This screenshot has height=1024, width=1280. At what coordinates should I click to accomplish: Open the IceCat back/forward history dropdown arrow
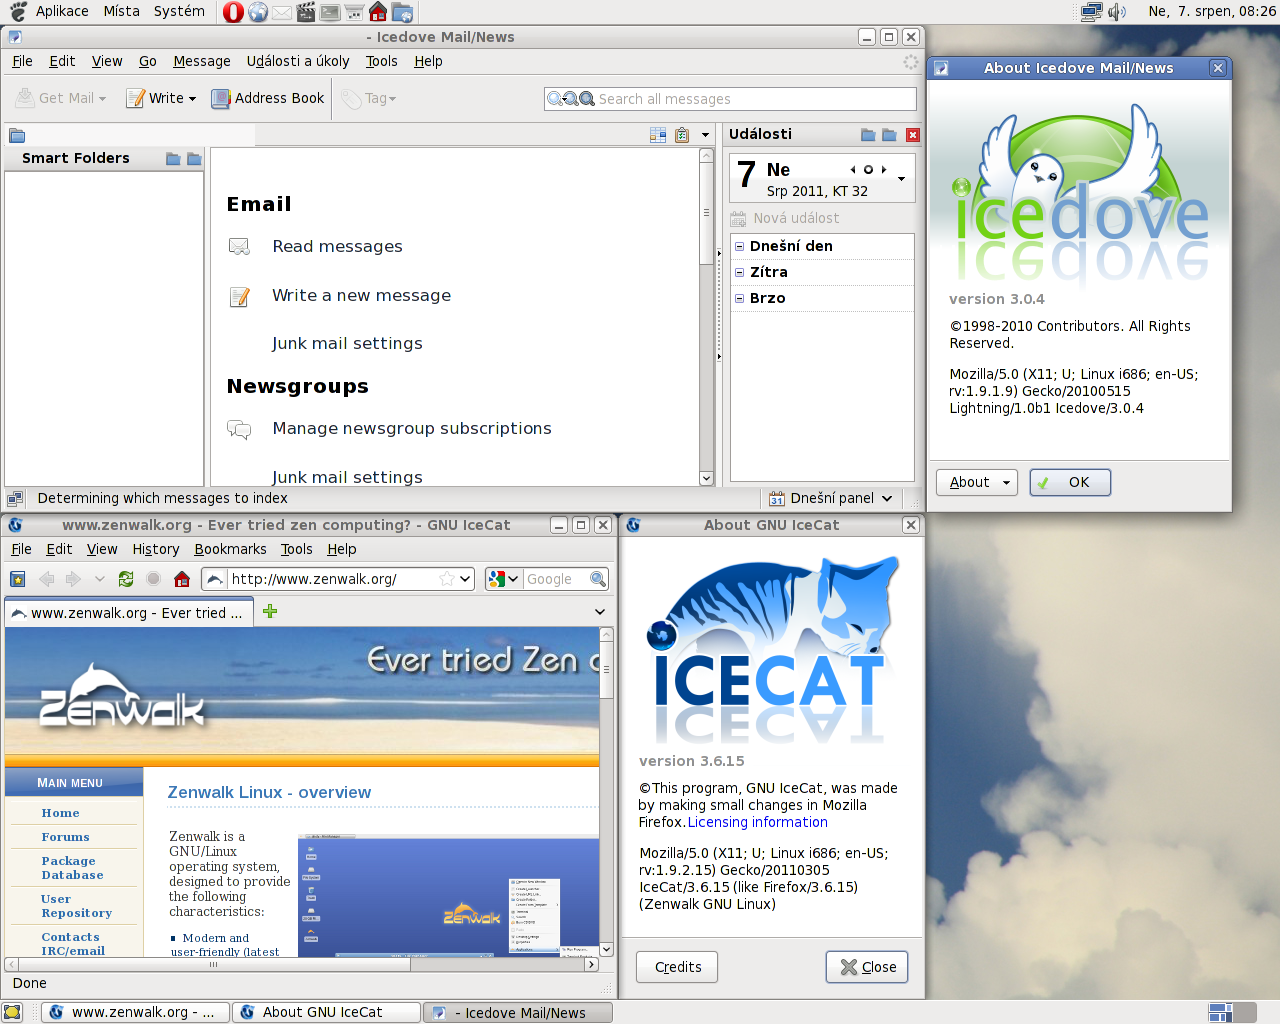99,579
